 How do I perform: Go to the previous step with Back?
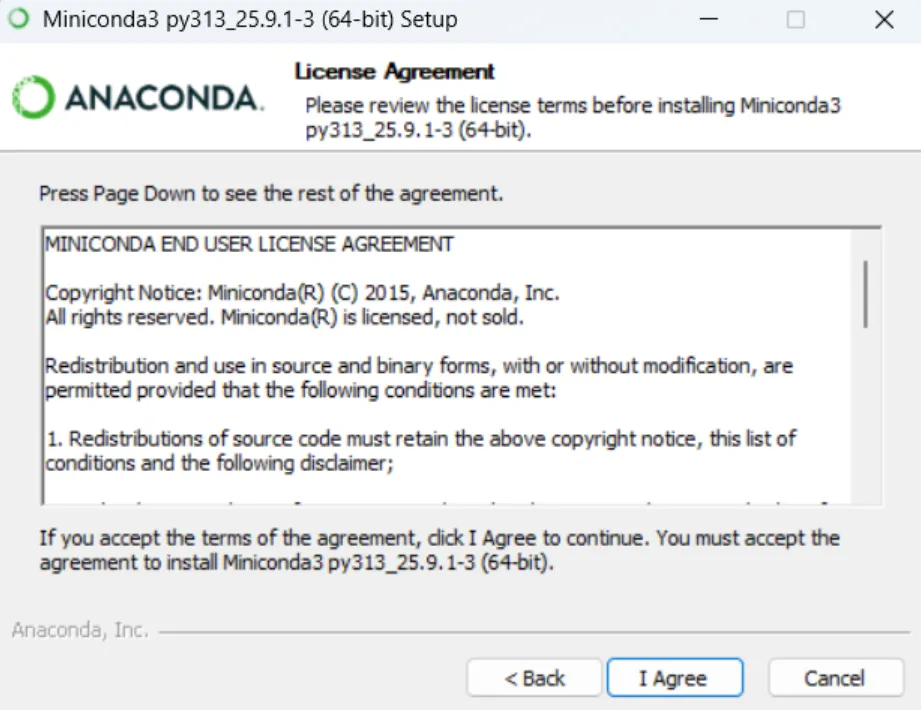pyautogui.click(x=534, y=678)
